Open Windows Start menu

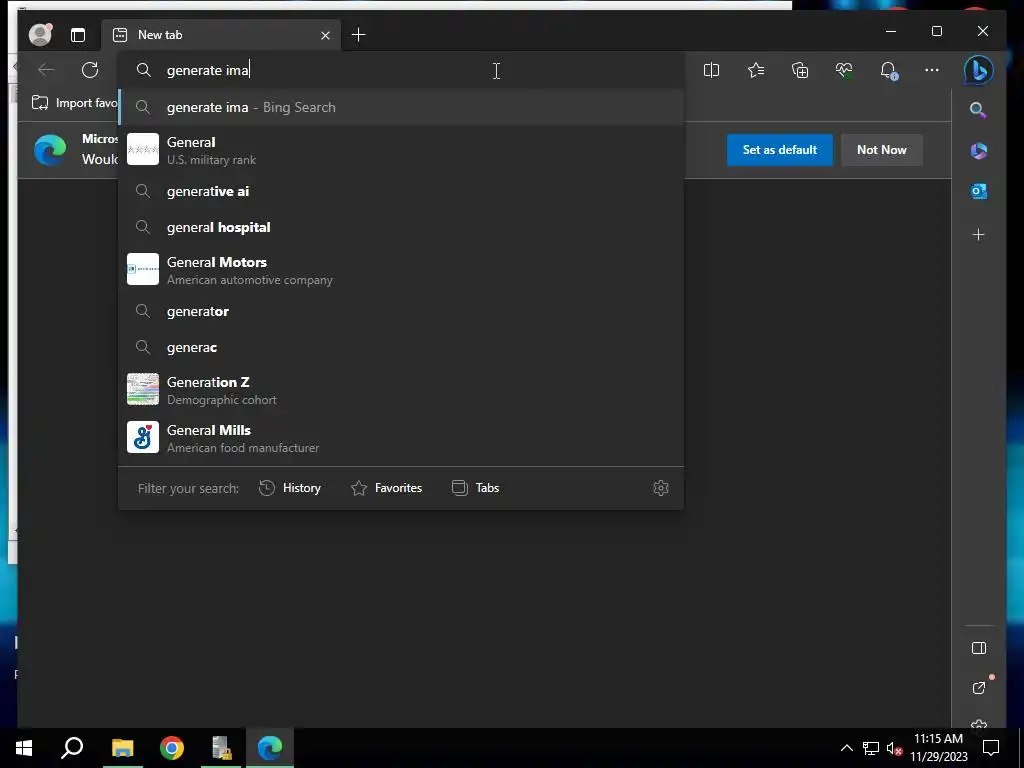pos(24,748)
